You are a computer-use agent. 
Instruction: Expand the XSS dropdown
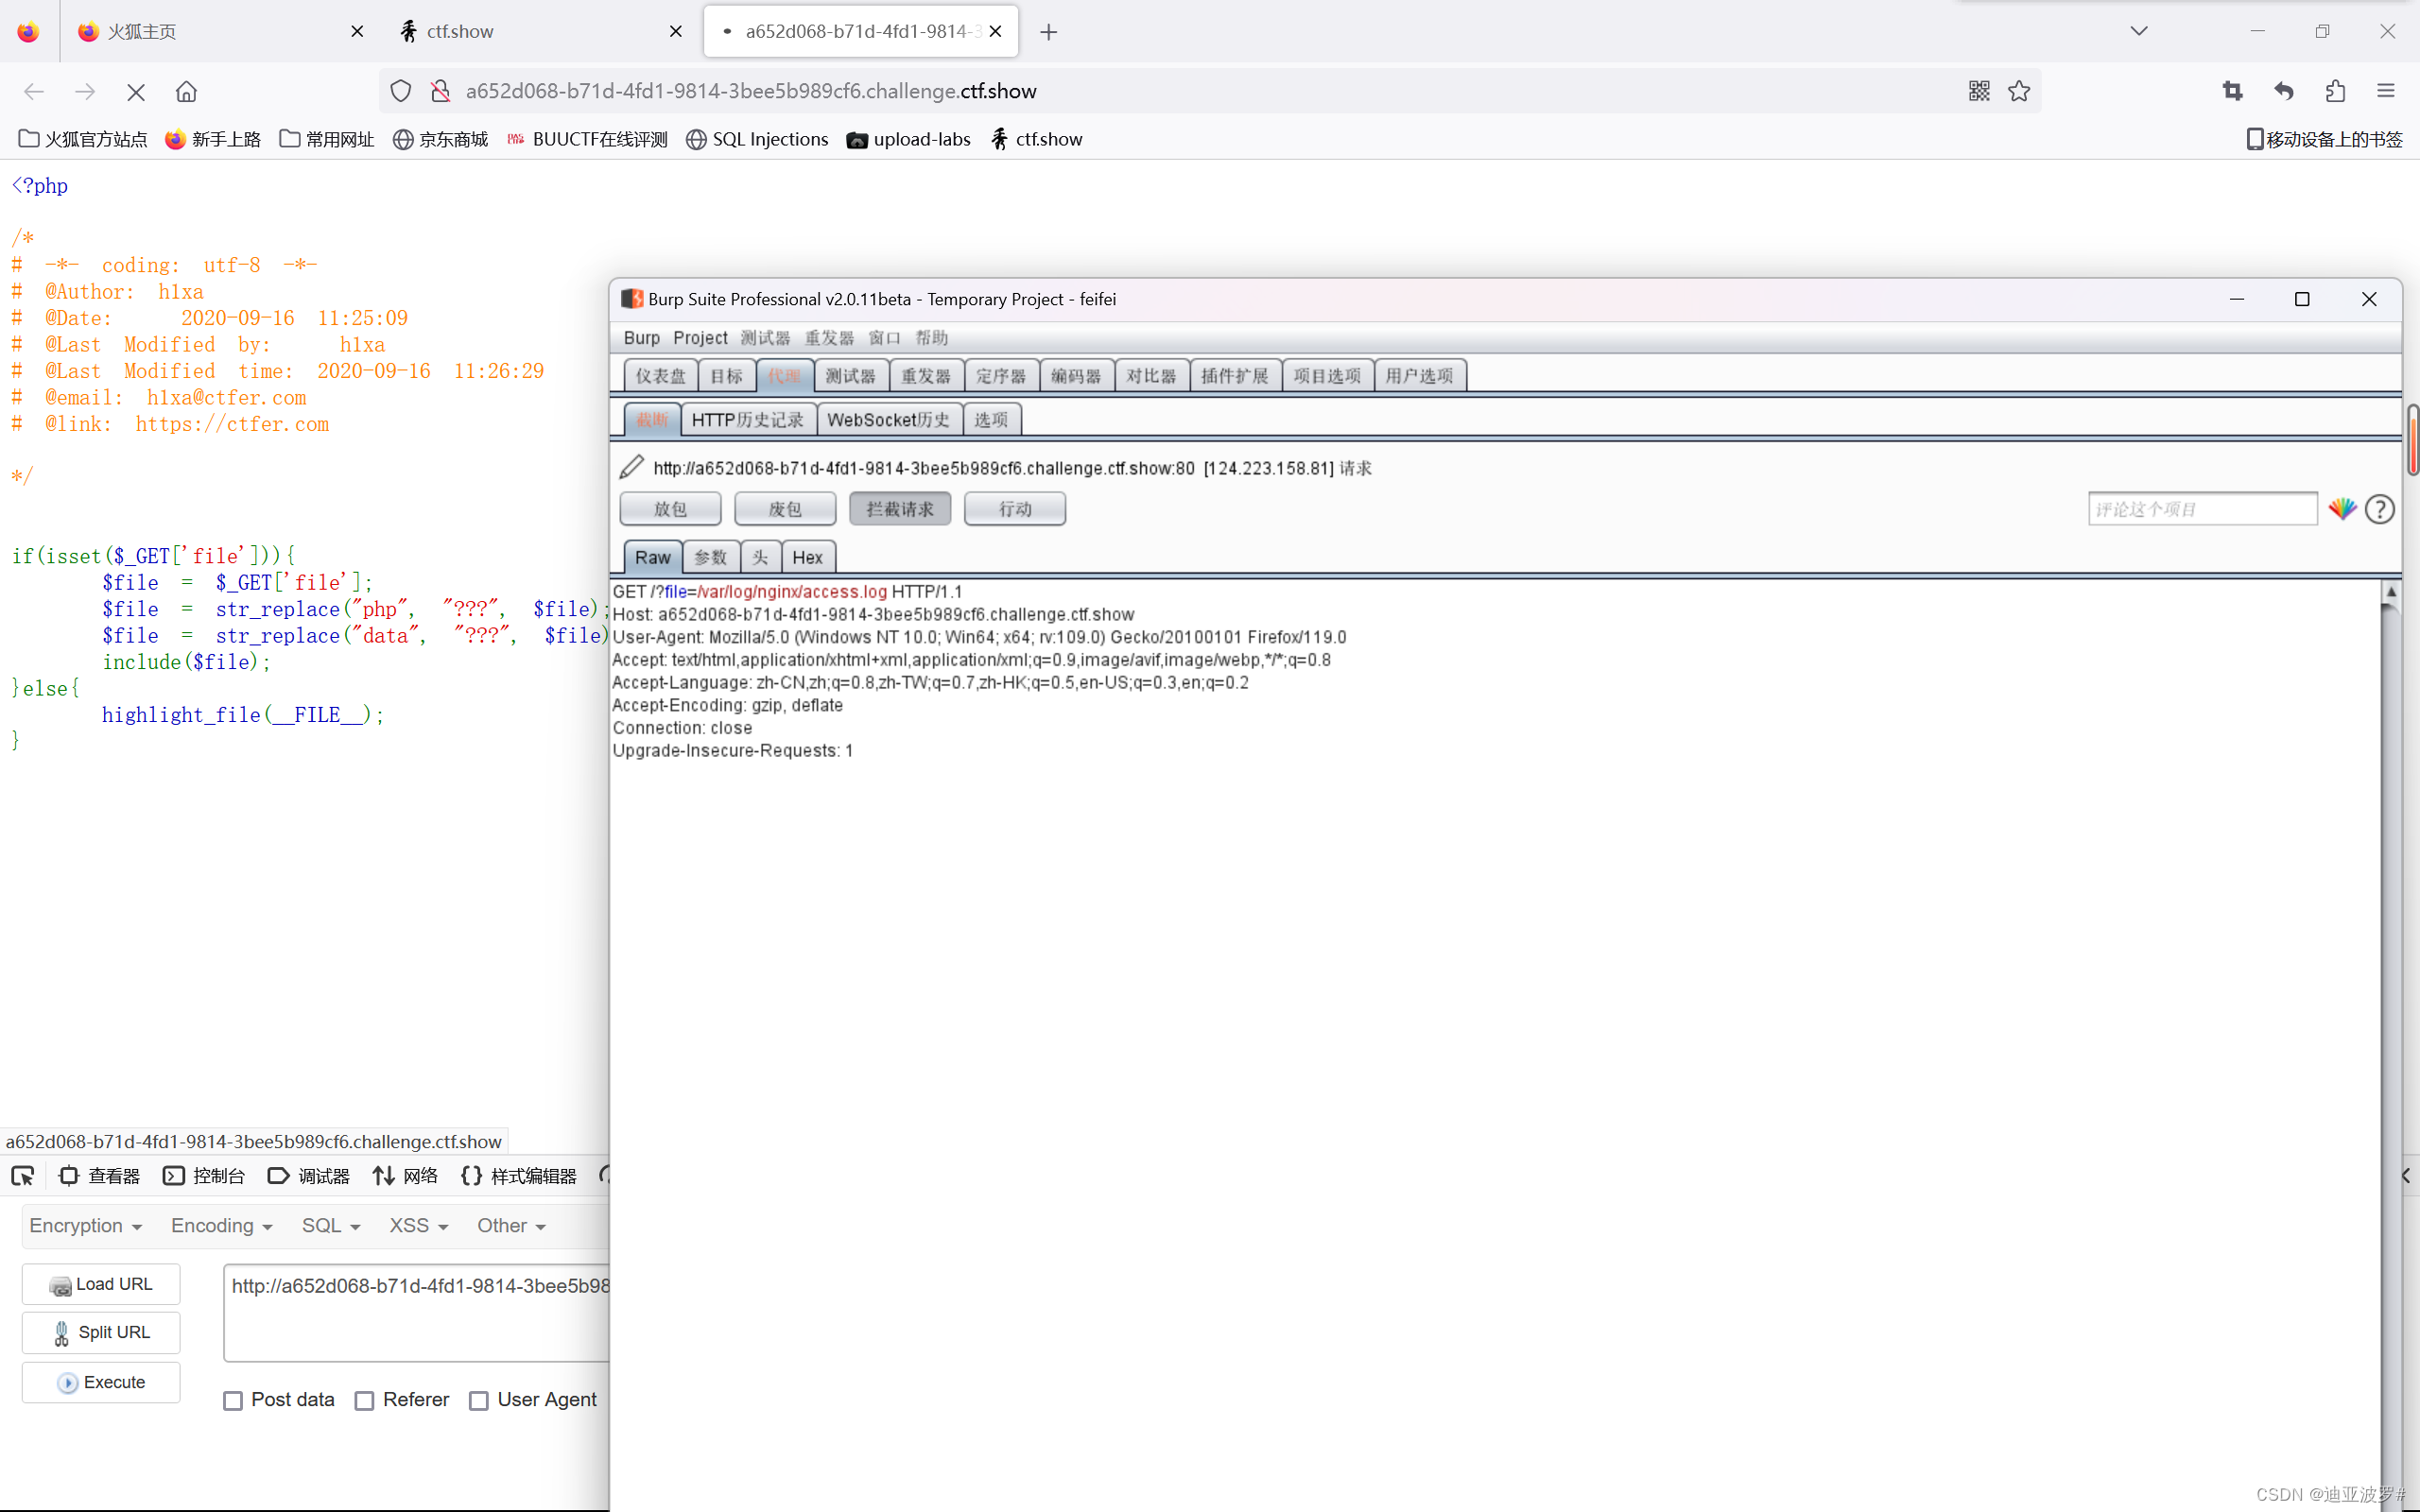(418, 1226)
